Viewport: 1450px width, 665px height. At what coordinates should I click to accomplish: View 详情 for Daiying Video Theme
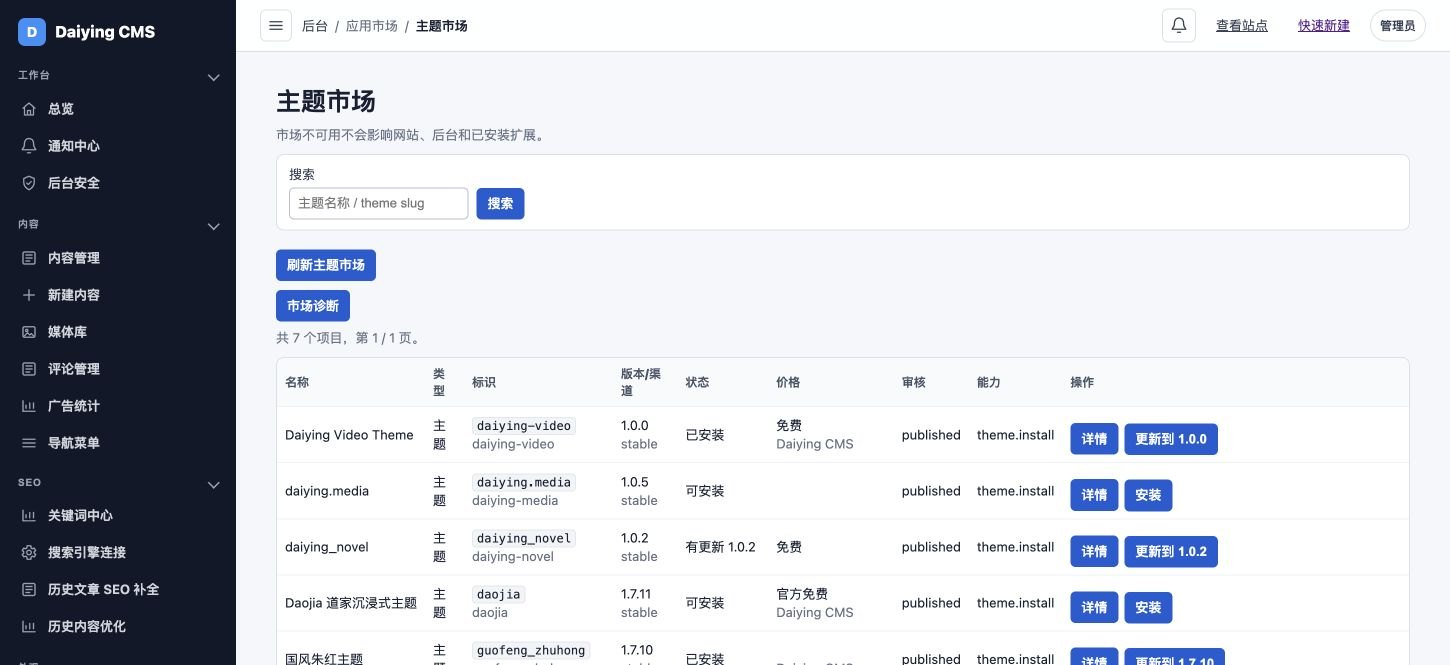(x=1094, y=439)
